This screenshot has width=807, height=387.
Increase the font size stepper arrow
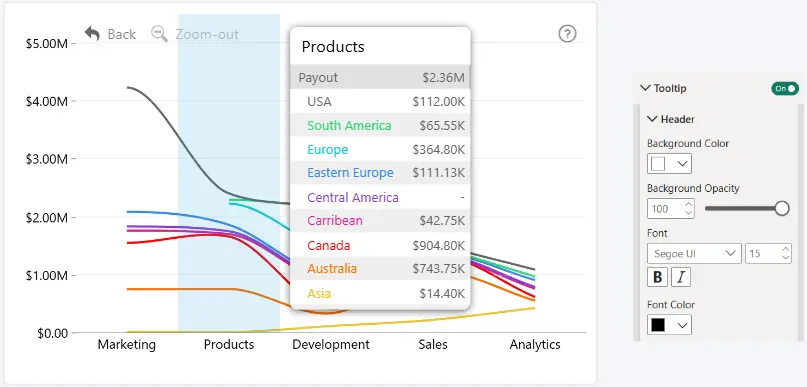(785, 249)
